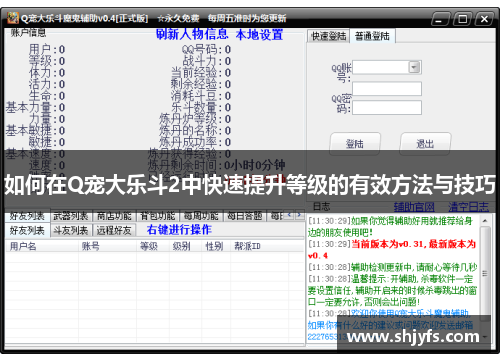Select the 每日答题 tab
The image size is (500, 362).
[245, 216]
